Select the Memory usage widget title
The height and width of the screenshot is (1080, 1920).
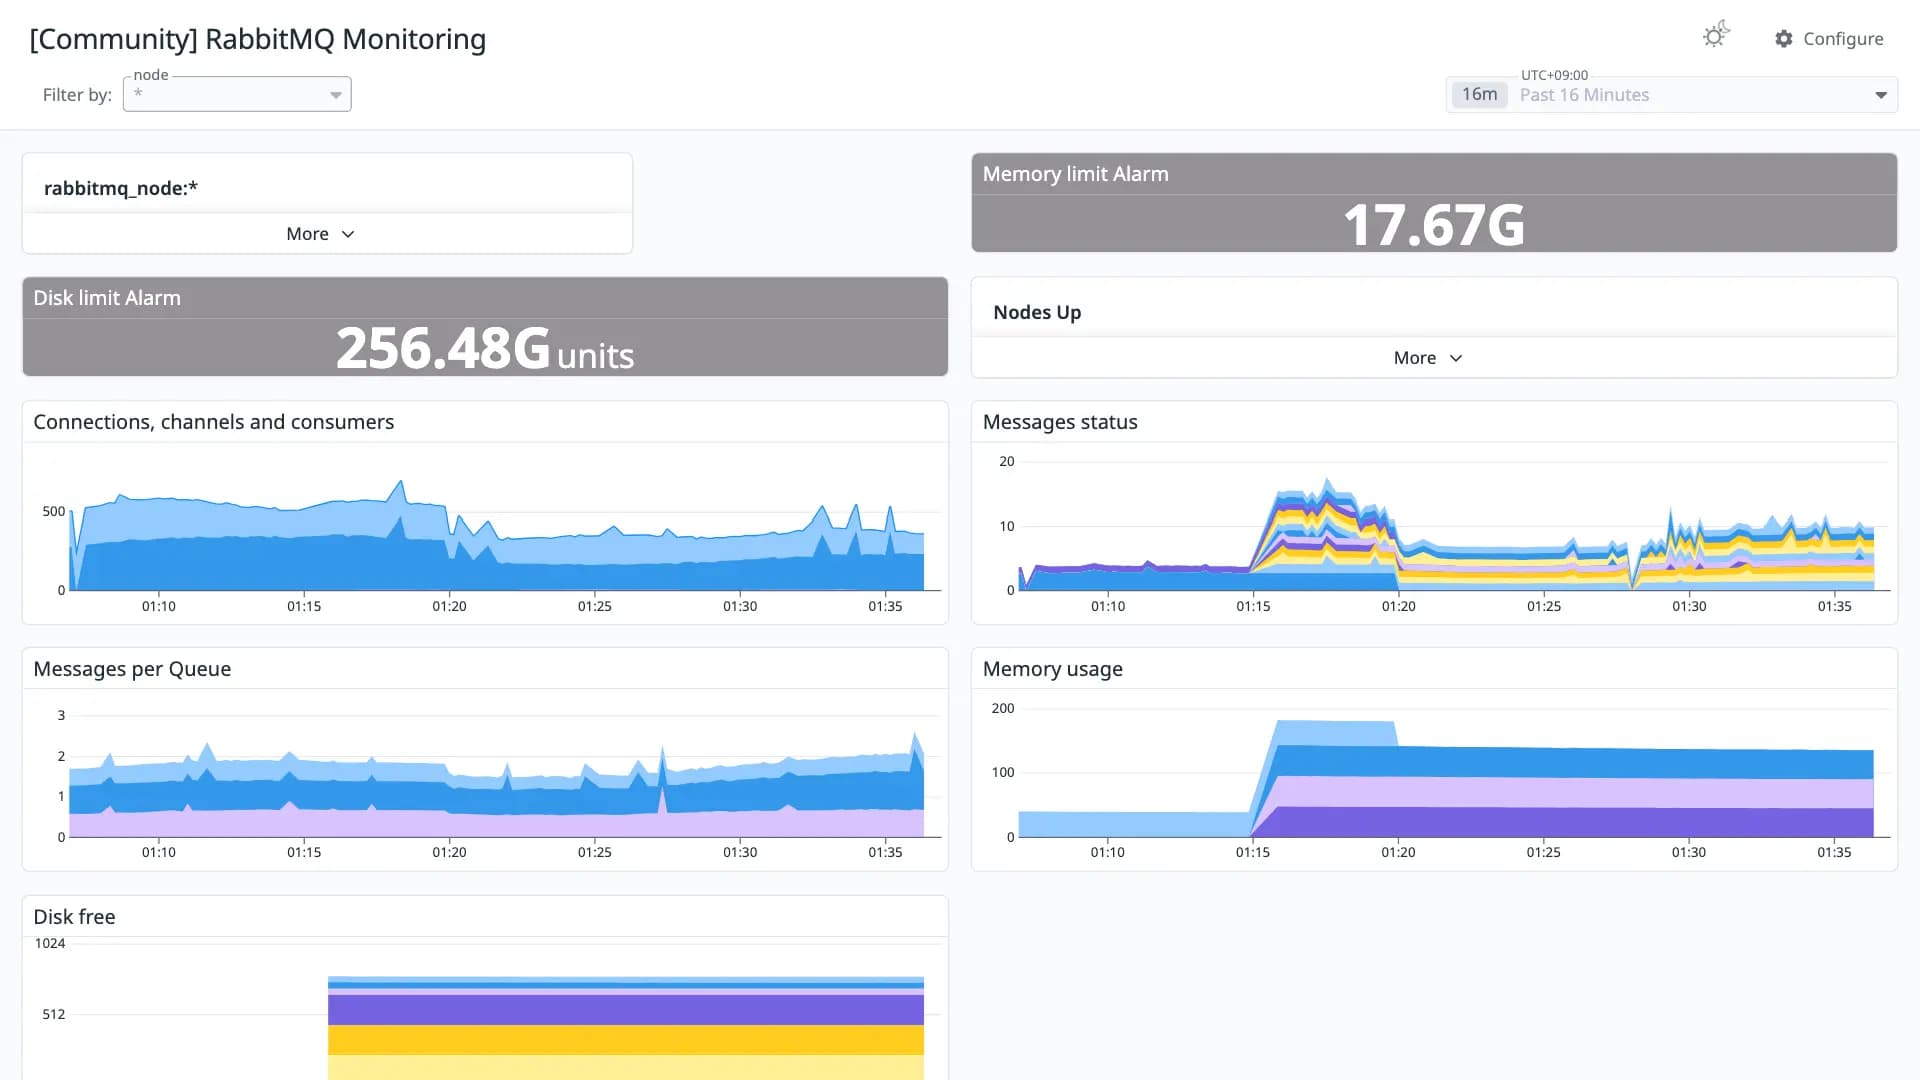click(x=1052, y=669)
